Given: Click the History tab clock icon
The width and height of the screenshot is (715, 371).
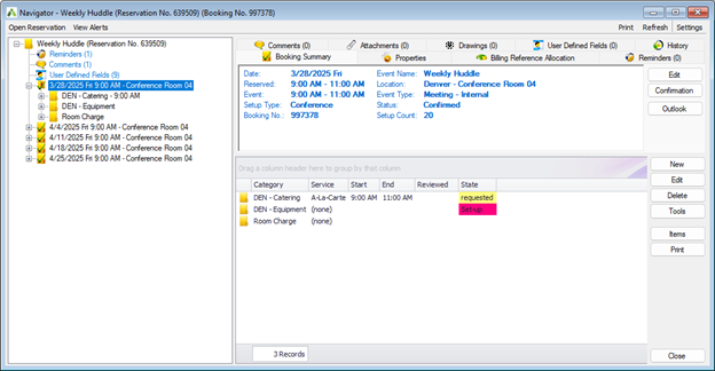Looking at the screenshot, I should pos(658,45).
